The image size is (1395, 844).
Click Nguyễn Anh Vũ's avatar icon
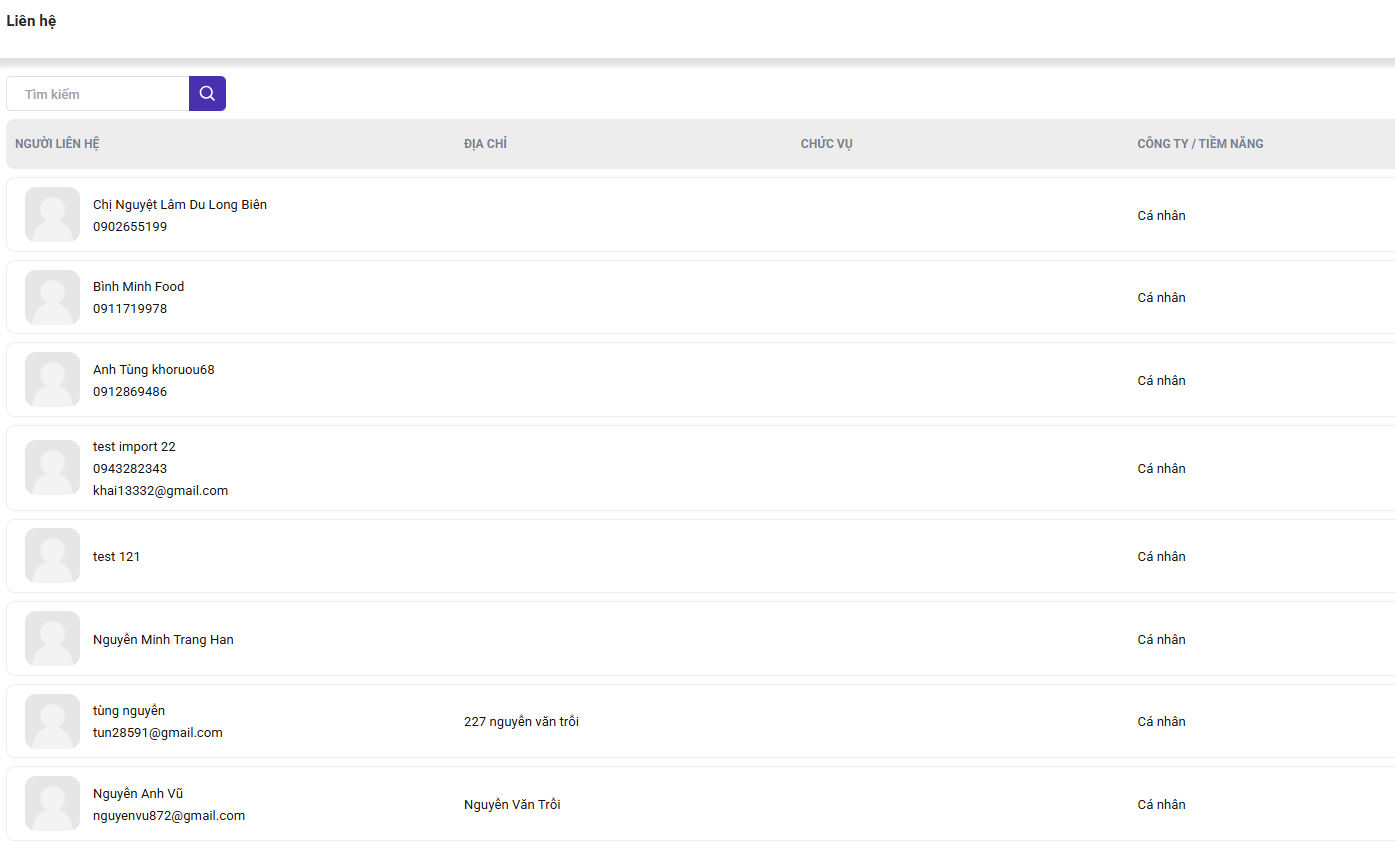(x=52, y=804)
